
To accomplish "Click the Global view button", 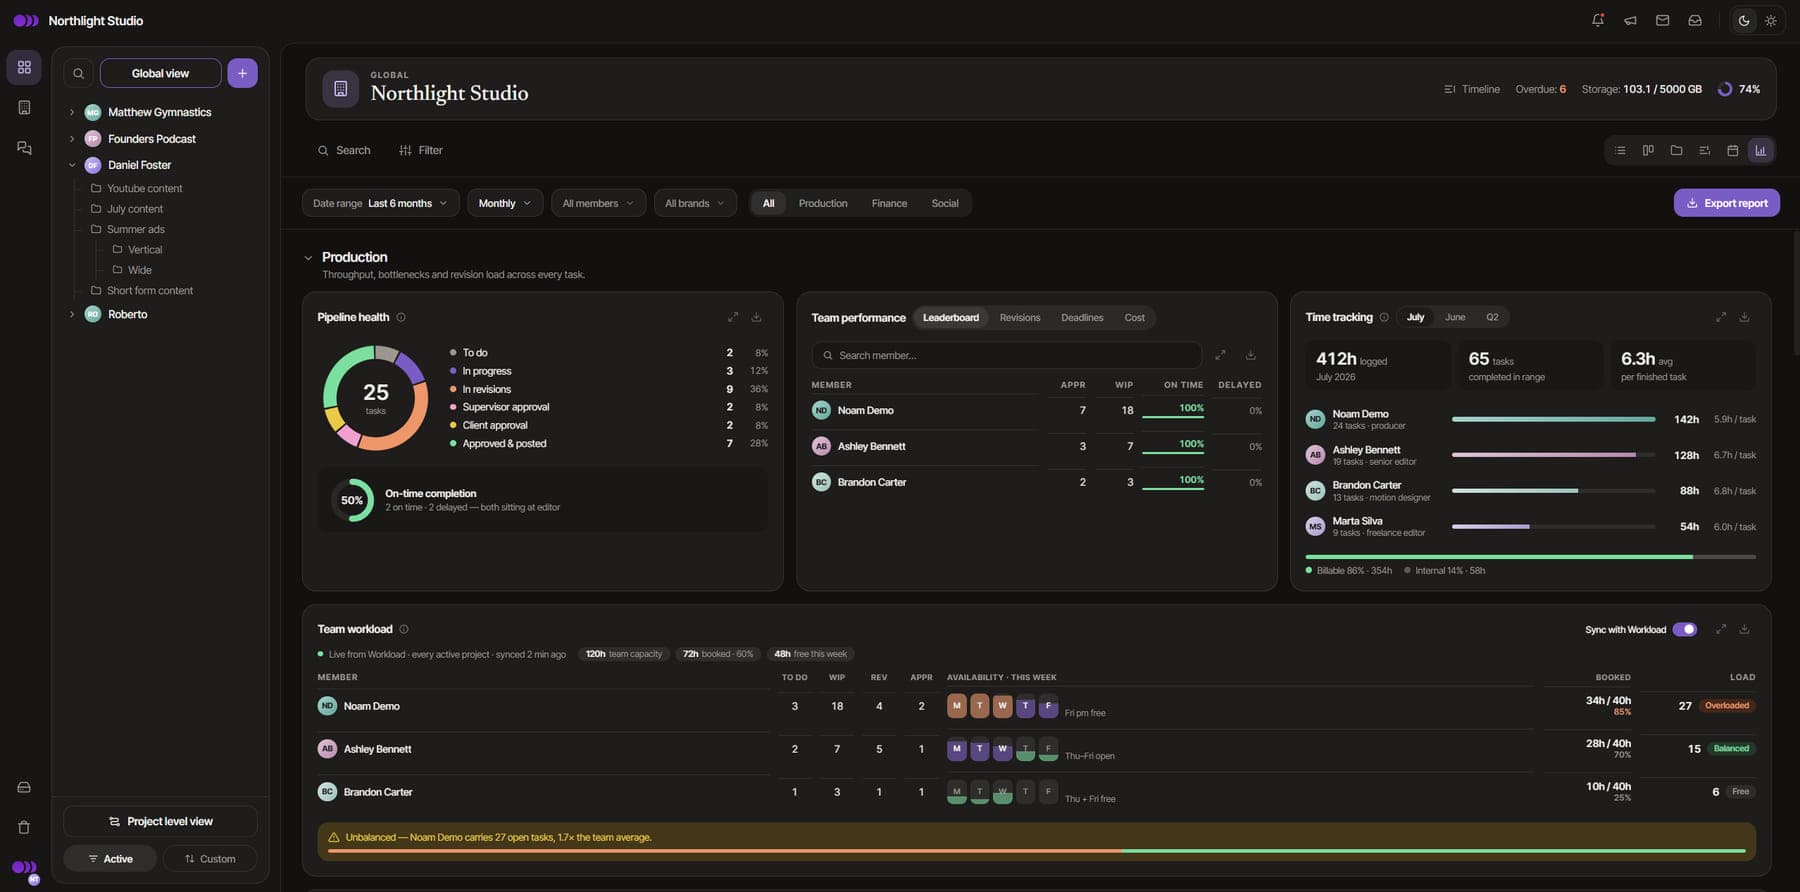I will (x=160, y=73).
